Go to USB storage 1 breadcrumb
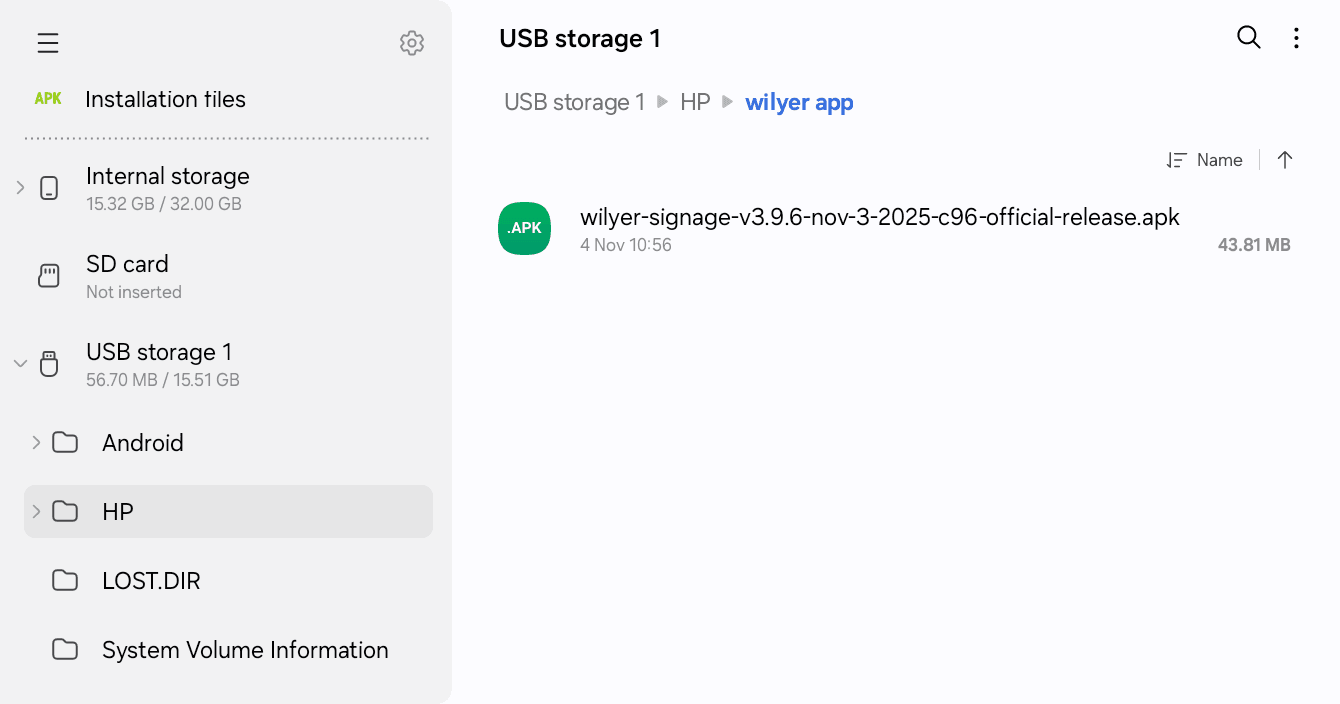This screenshot has width=1340, height=704. click(x=574, y=102)
